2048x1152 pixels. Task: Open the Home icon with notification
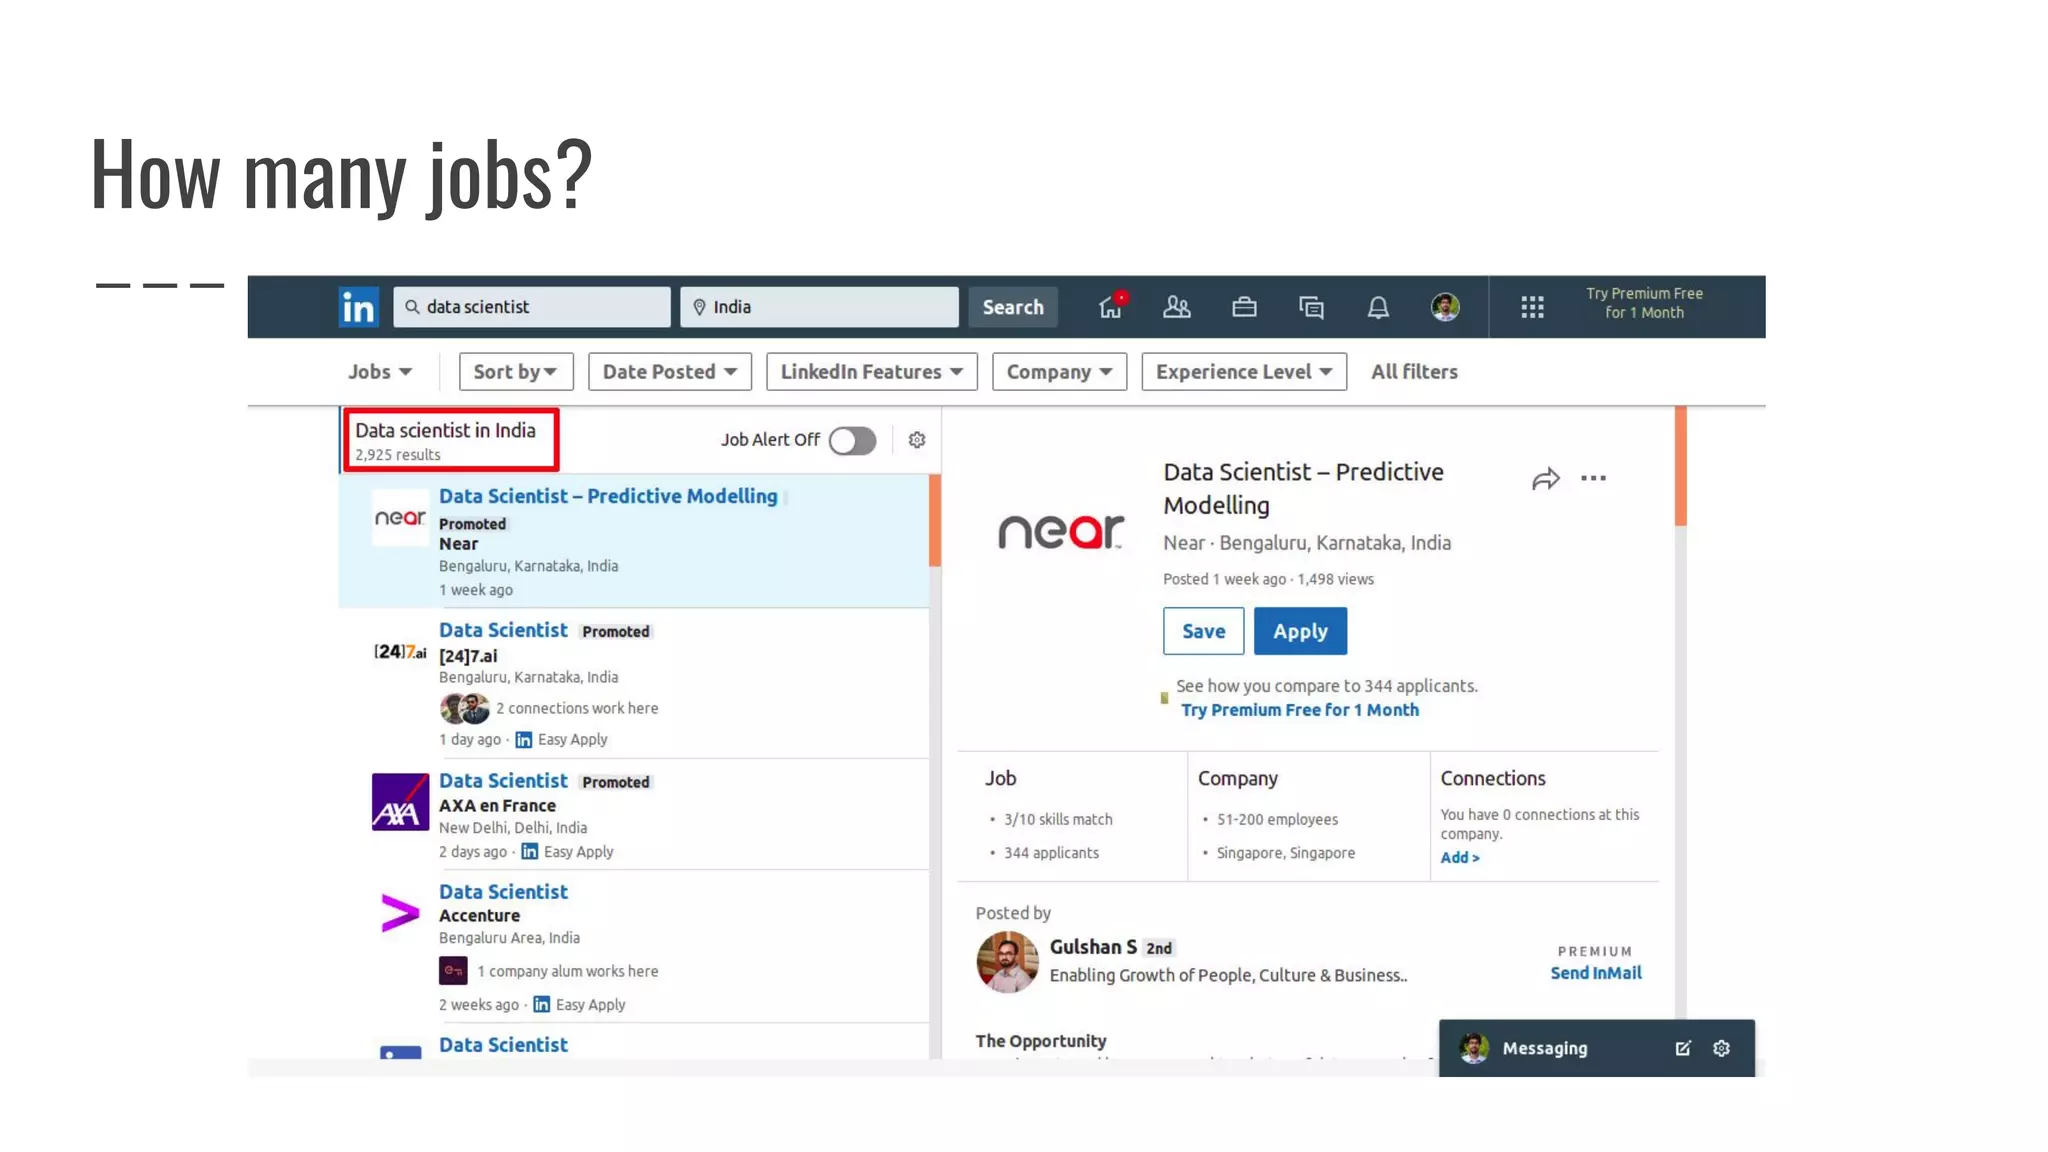[1111, 306]
